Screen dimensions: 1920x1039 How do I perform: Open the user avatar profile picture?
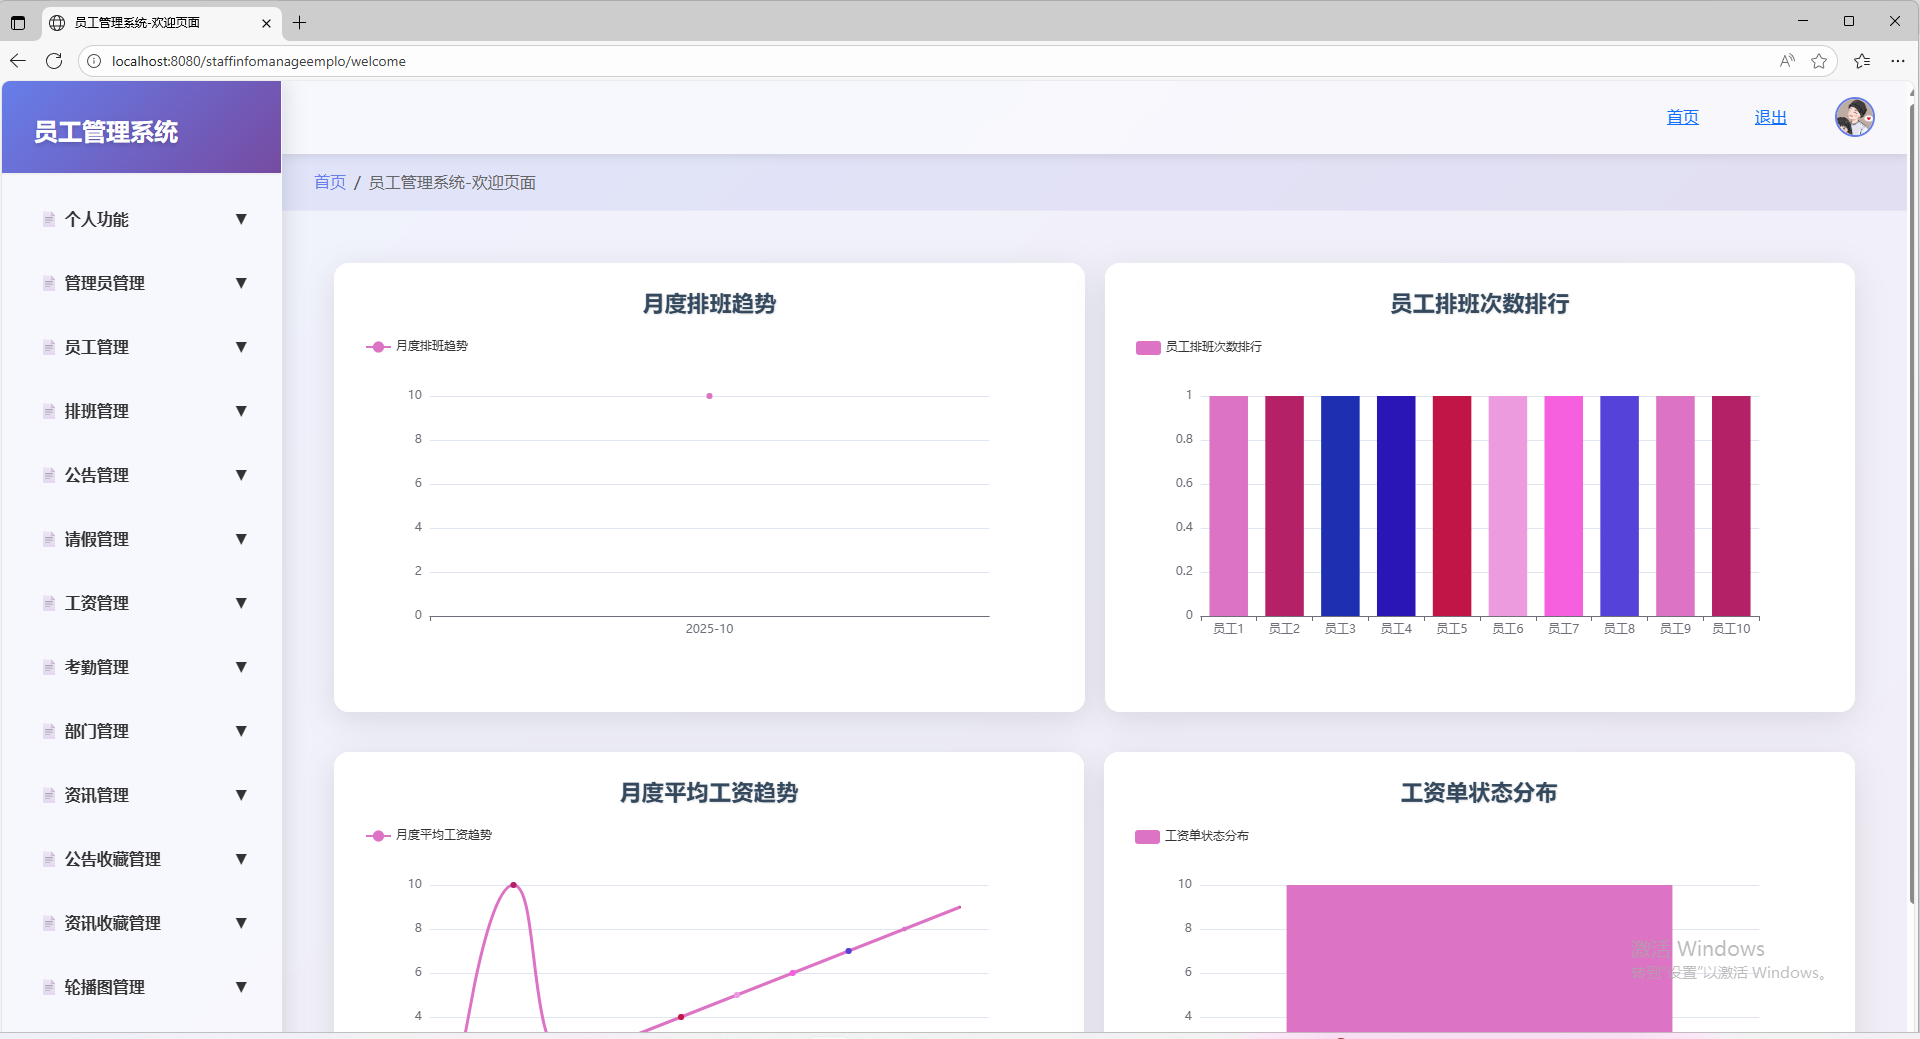pyautogui.click(x=1854, y=117)
